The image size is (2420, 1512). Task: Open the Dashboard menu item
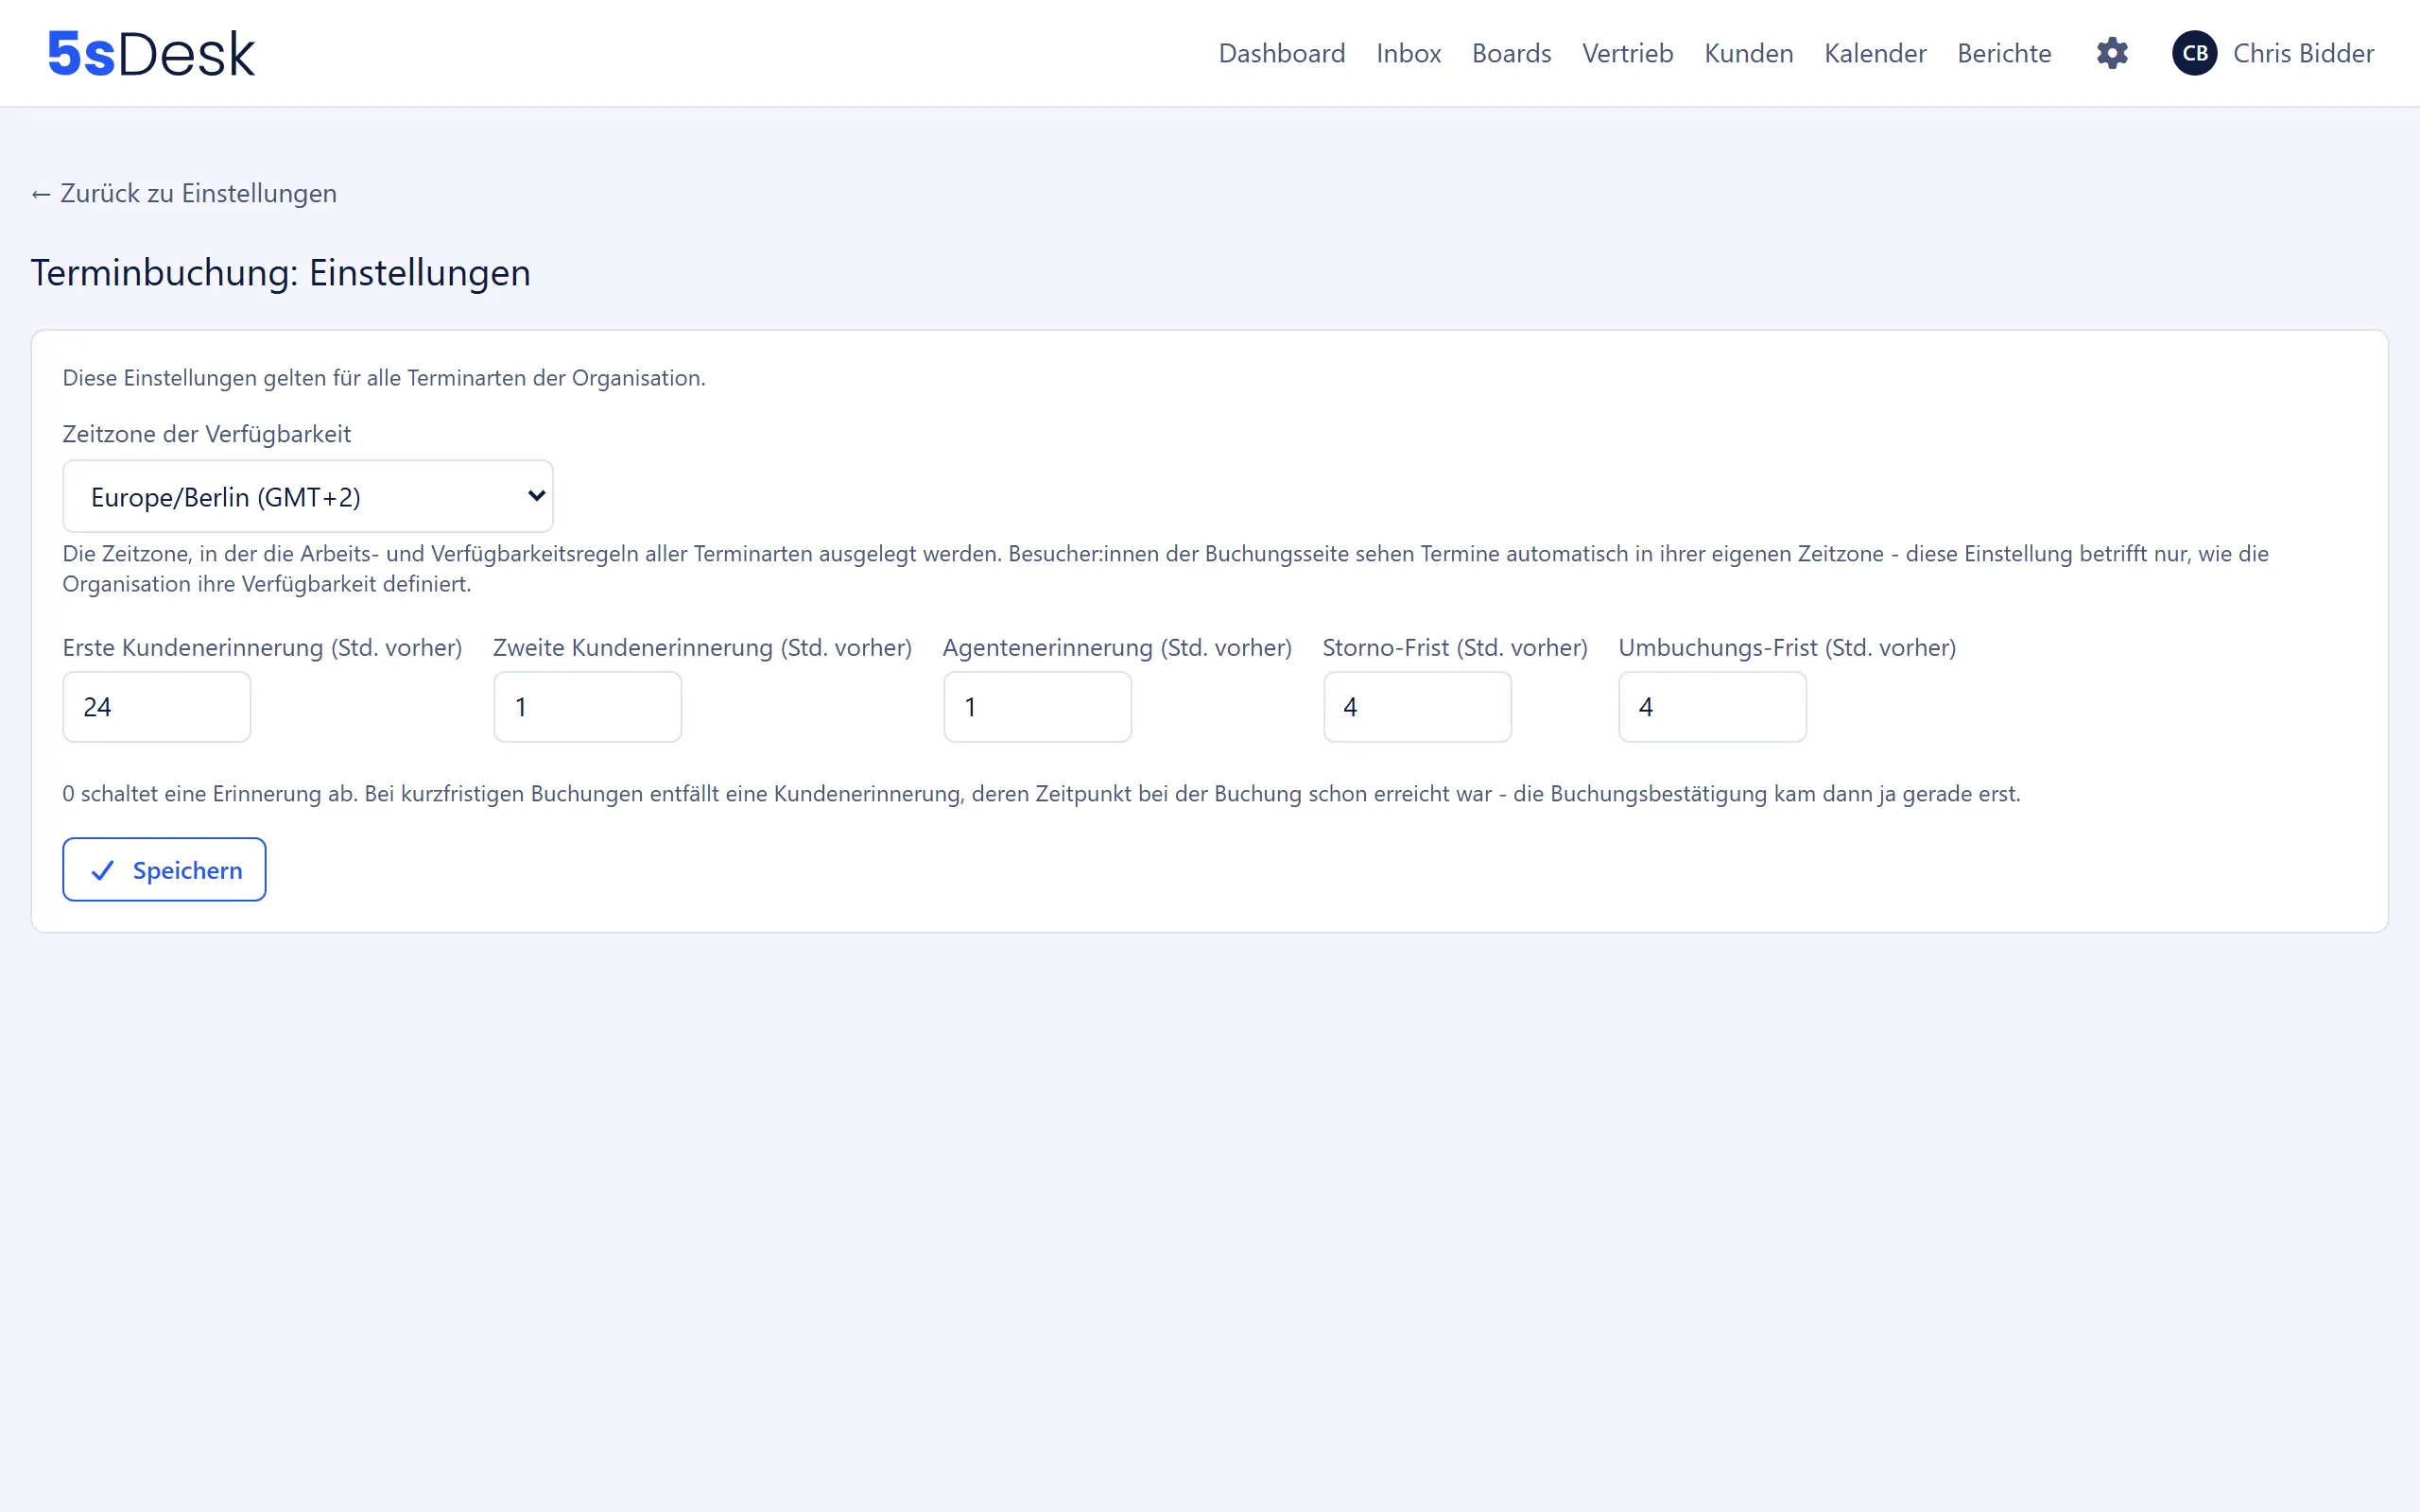(1281, 53)
